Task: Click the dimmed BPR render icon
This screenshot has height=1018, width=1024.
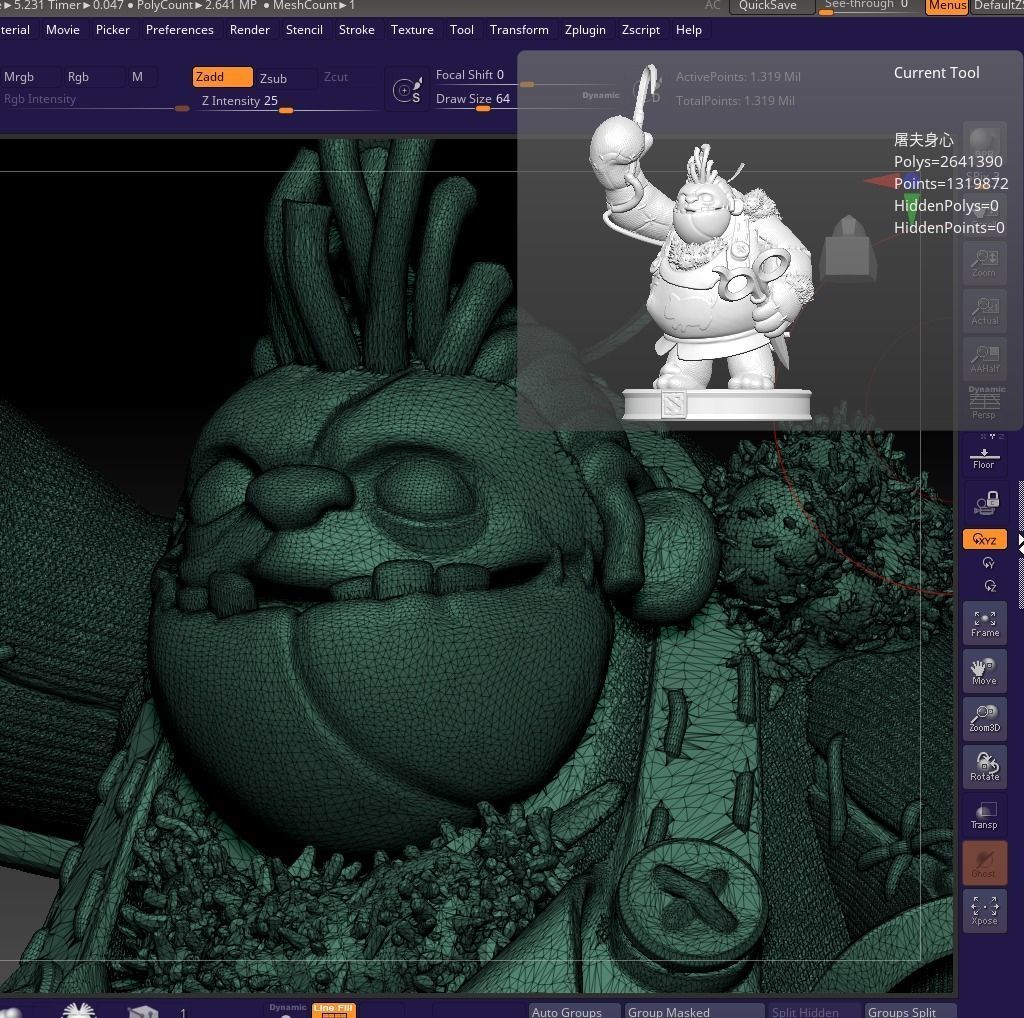Action: point(984,144)
